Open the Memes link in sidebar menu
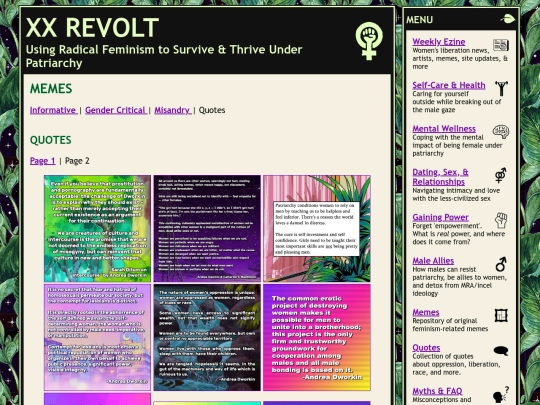Screen dimensions: 540x405 (x=426, y=312)
